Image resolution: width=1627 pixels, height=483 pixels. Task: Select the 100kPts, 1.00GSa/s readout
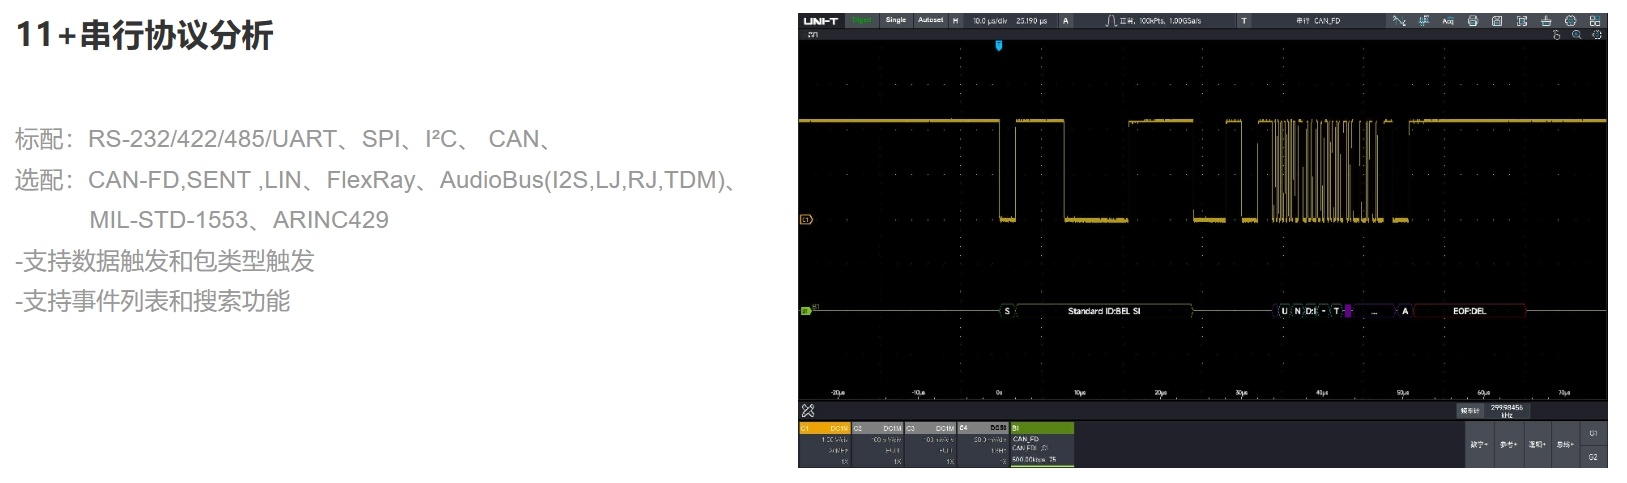click(1170, 20)
